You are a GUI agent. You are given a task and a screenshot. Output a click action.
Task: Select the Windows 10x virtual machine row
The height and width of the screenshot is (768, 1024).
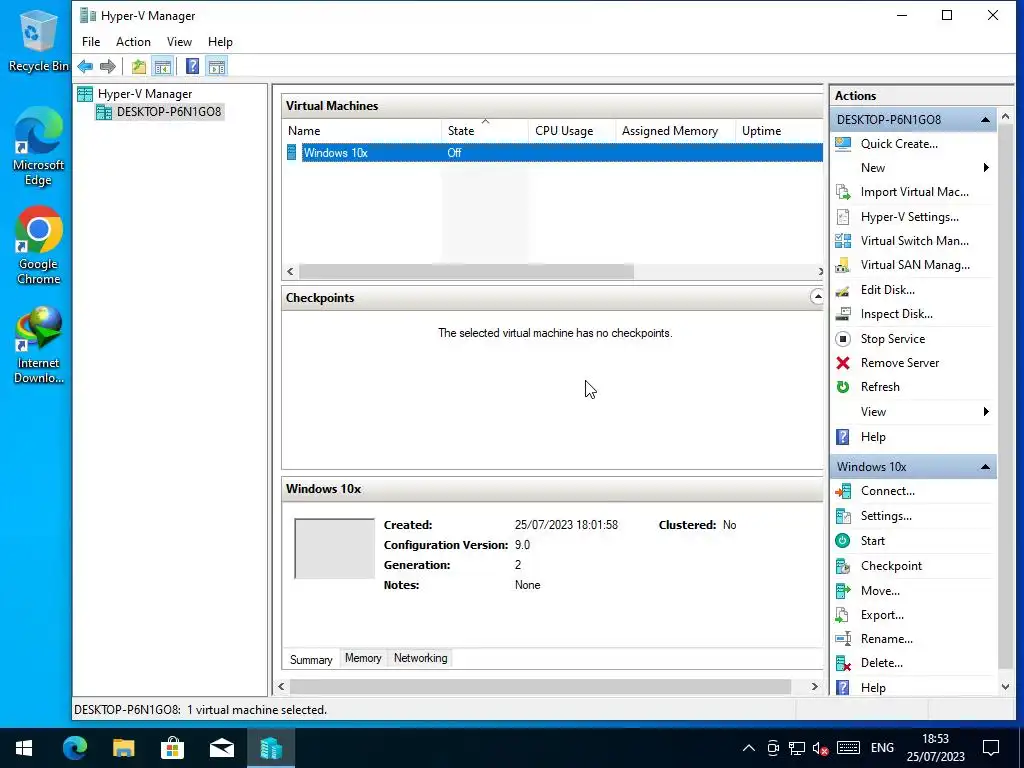(x=552, y=153)
